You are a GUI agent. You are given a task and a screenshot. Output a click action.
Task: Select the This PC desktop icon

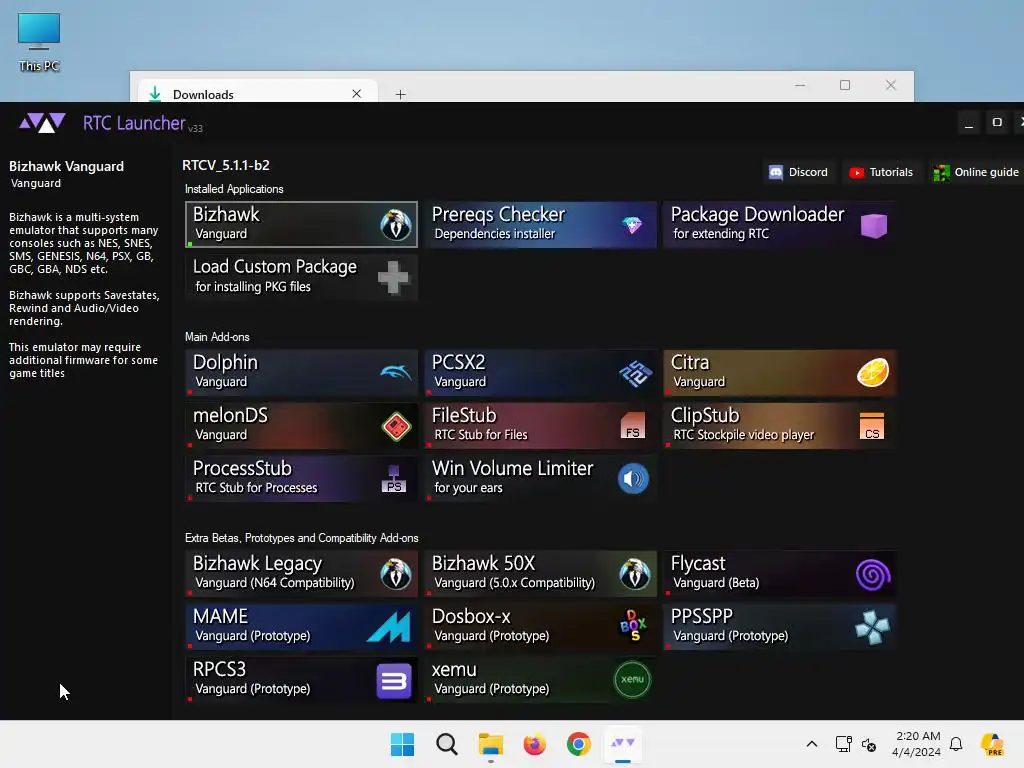(39, 42)
